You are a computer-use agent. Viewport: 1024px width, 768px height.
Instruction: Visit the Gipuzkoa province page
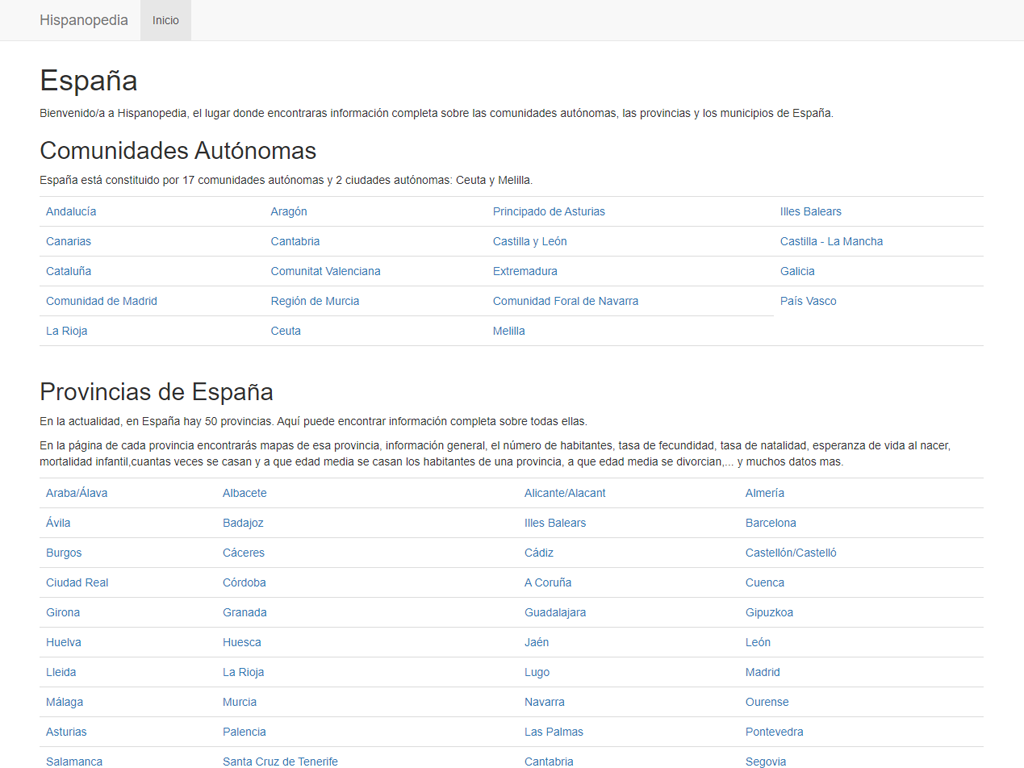pos(769,614)
